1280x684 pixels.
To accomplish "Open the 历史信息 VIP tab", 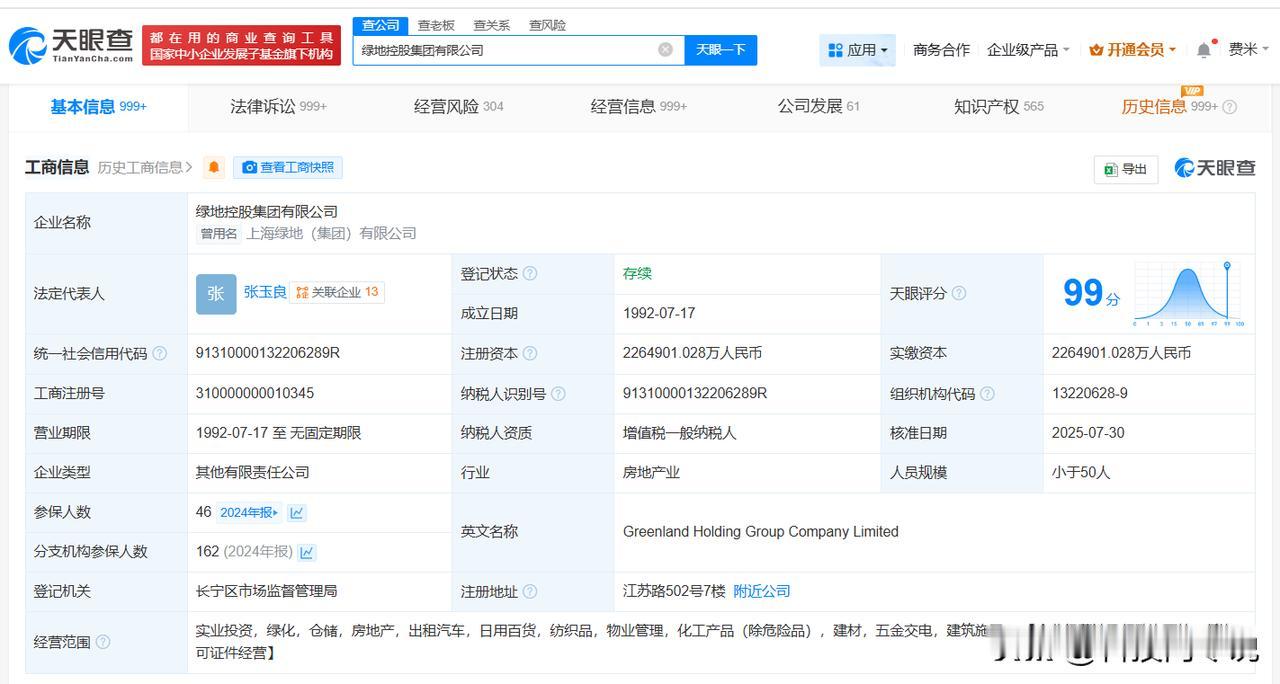I will click(x=1170, y=107).
